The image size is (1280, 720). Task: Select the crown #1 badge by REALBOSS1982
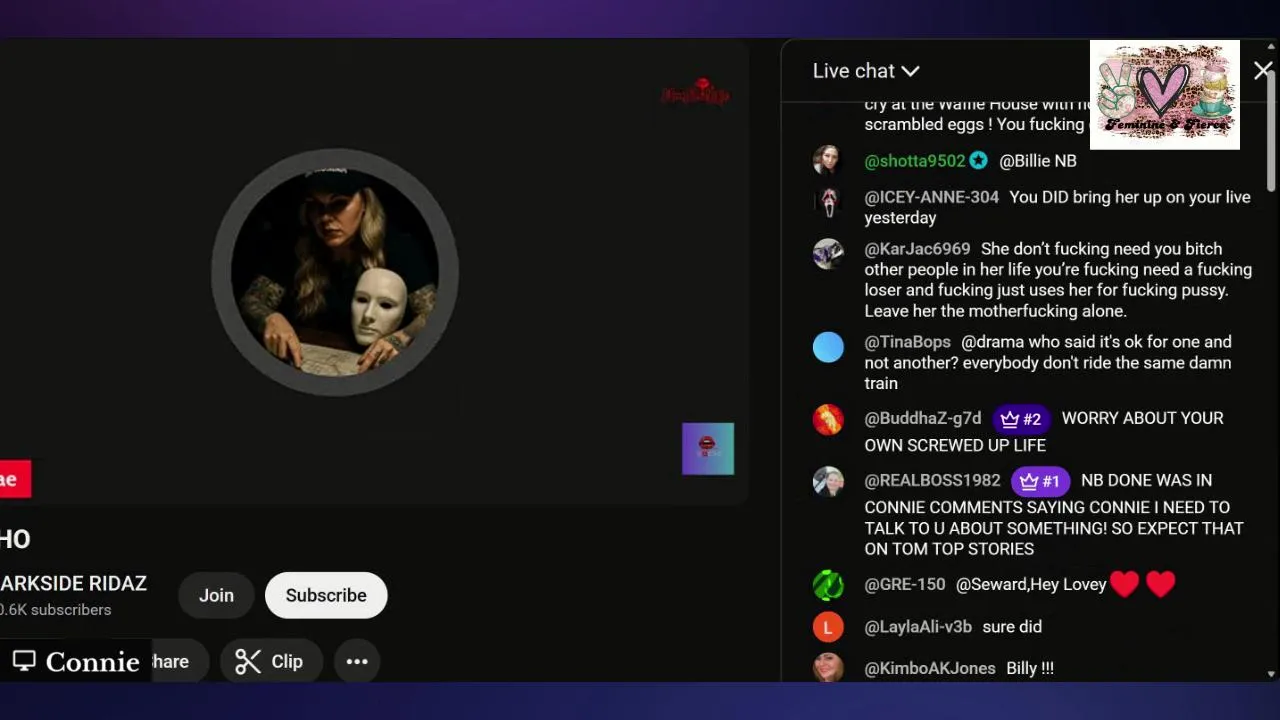(x=1040, y=481)
